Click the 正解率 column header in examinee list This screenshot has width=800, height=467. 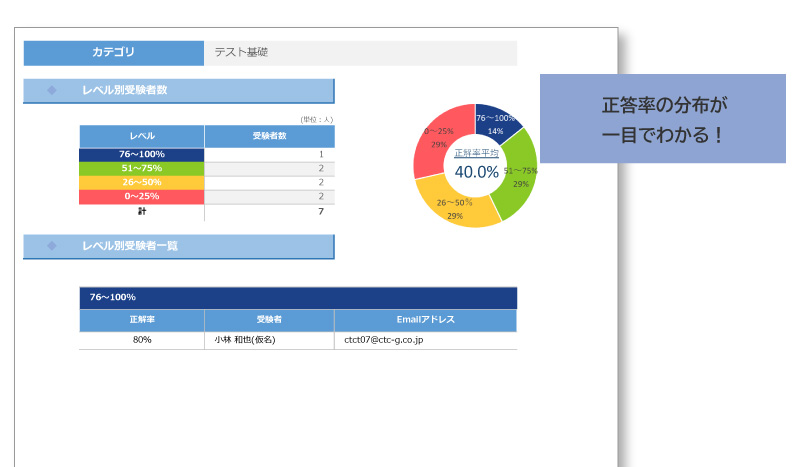[141, 320]
